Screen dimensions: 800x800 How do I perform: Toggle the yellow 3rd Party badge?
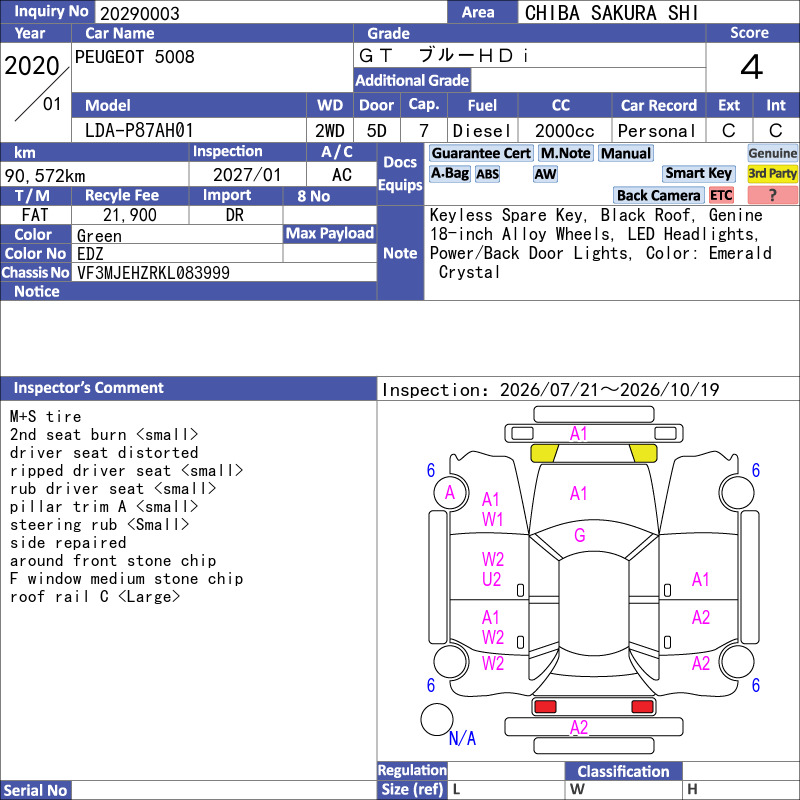coord(772,174)
